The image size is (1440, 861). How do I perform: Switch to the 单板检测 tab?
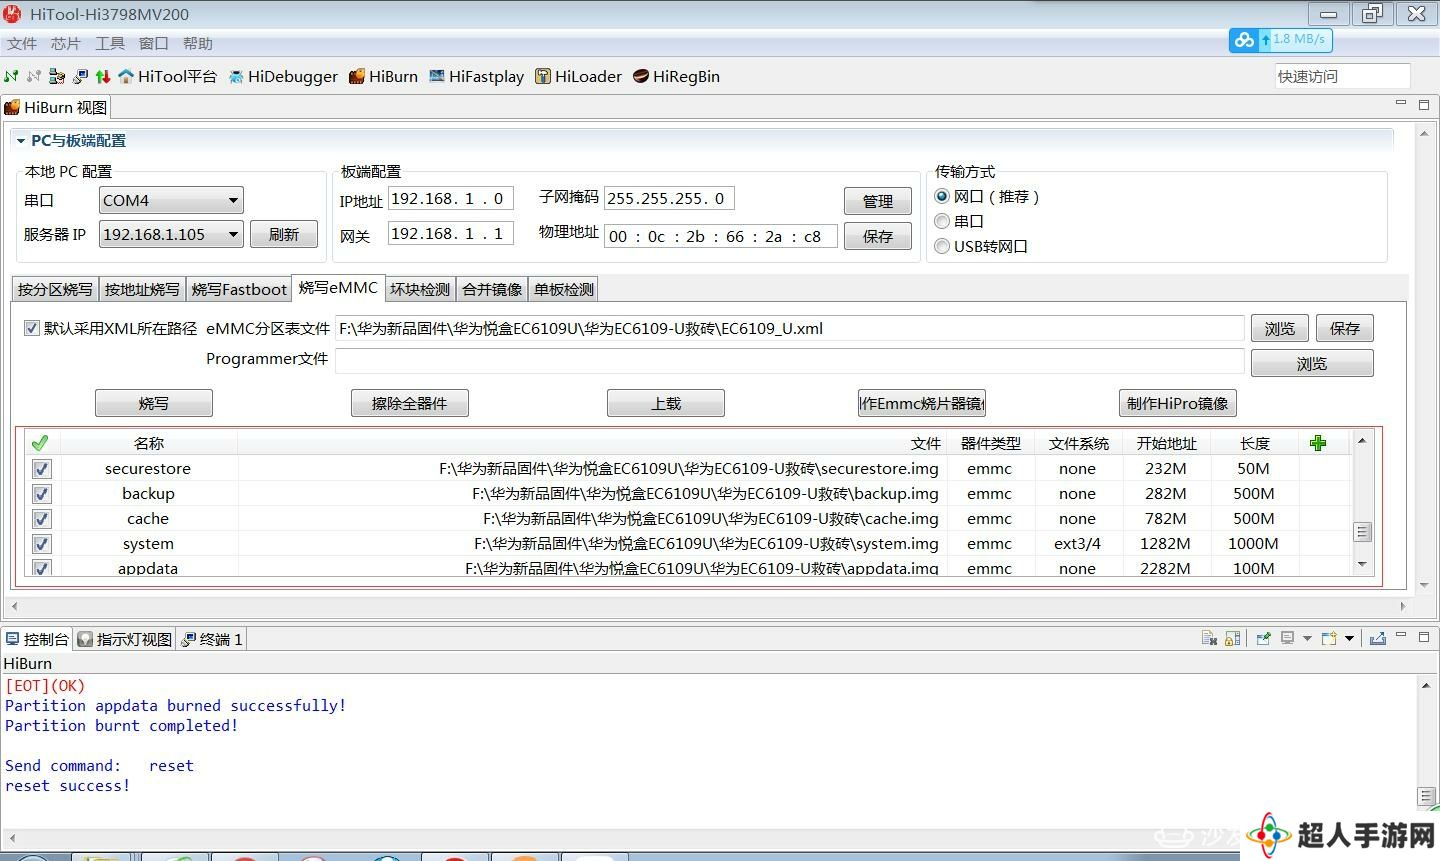564,289
